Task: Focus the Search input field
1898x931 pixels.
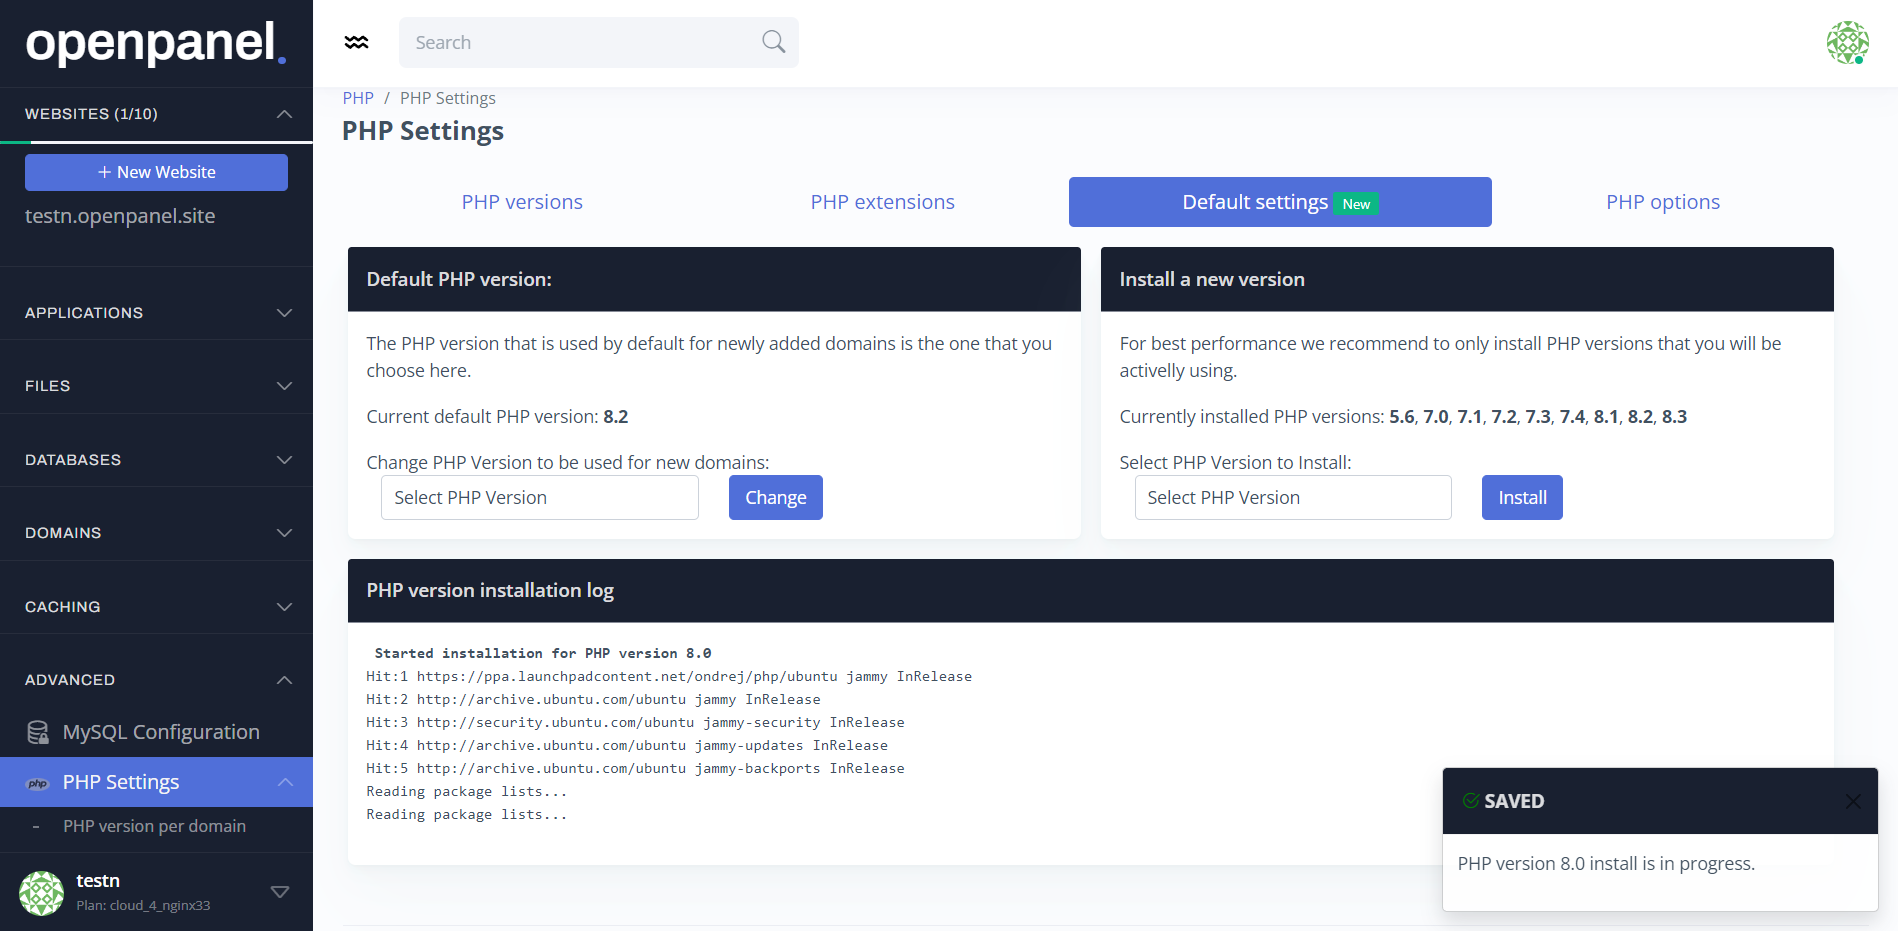Action: [x=580, y=42]
